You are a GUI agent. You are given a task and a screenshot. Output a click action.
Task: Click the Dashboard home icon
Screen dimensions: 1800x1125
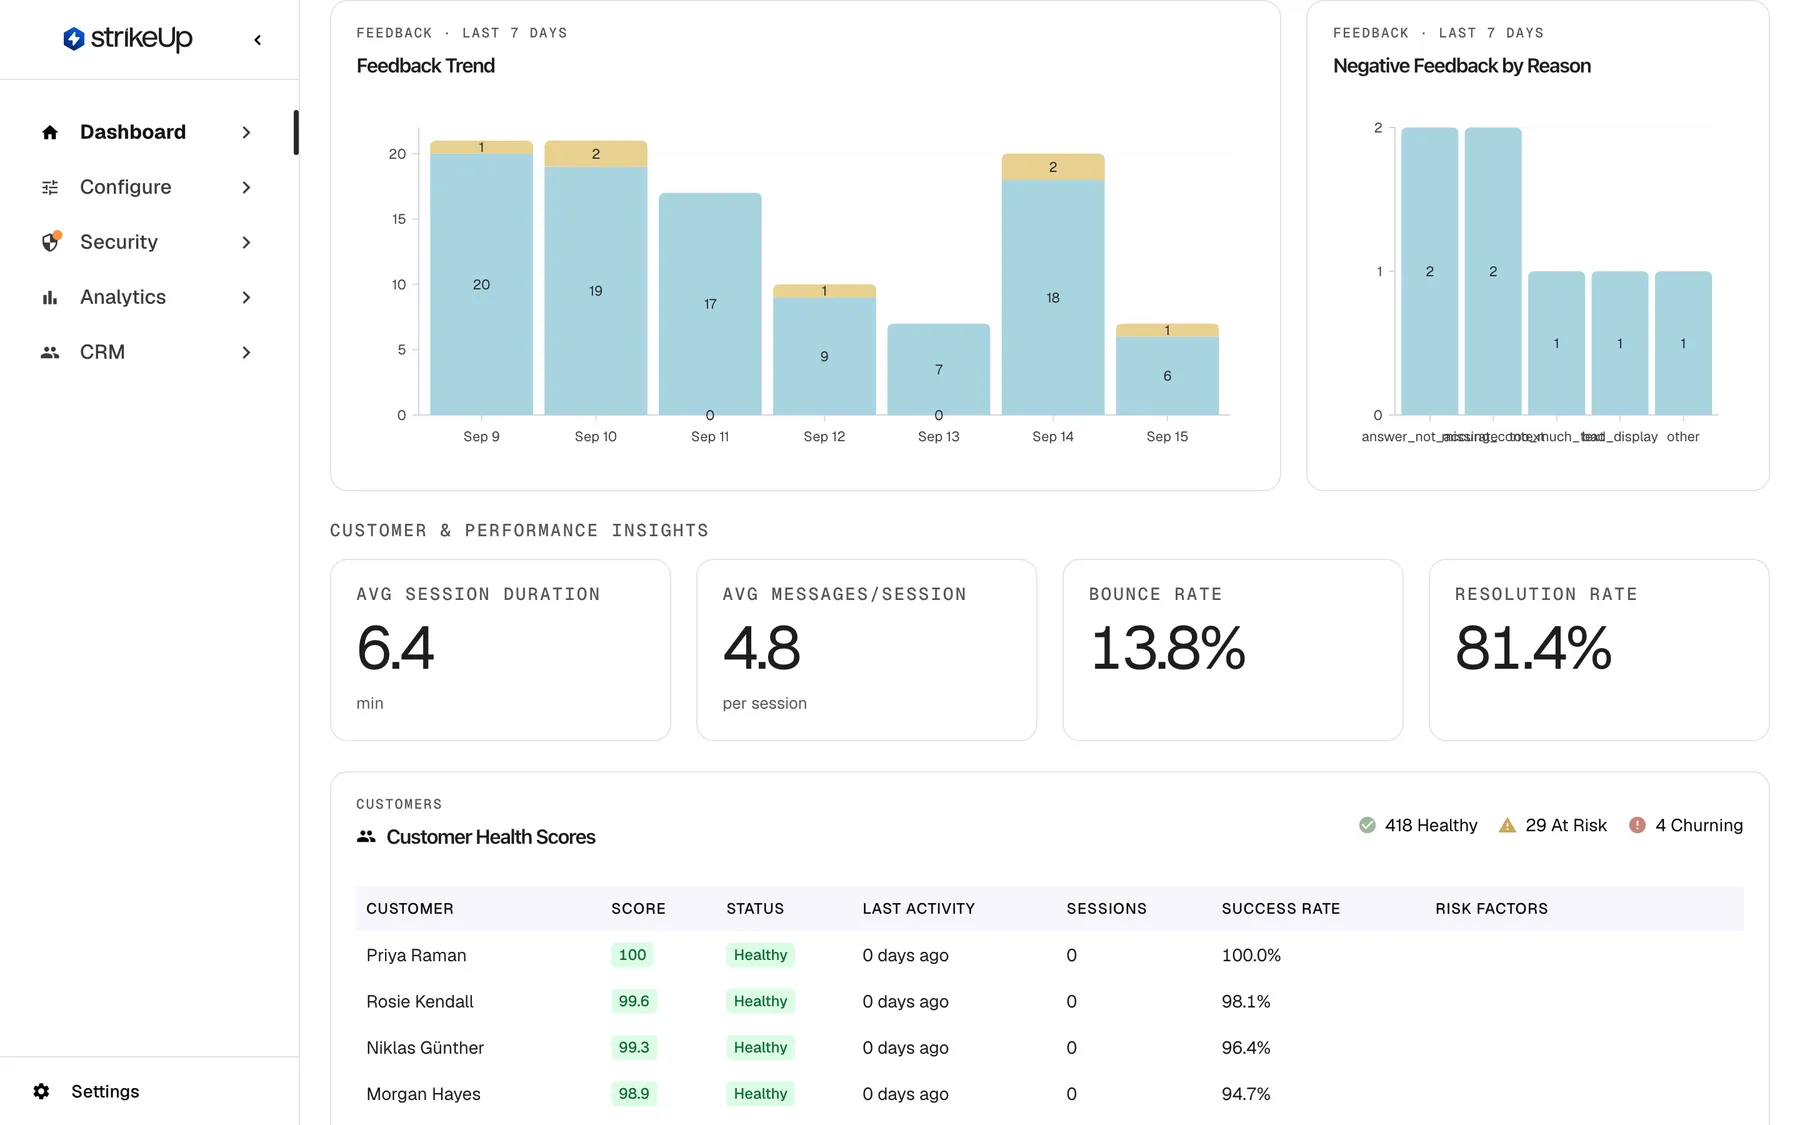[50, 132]
